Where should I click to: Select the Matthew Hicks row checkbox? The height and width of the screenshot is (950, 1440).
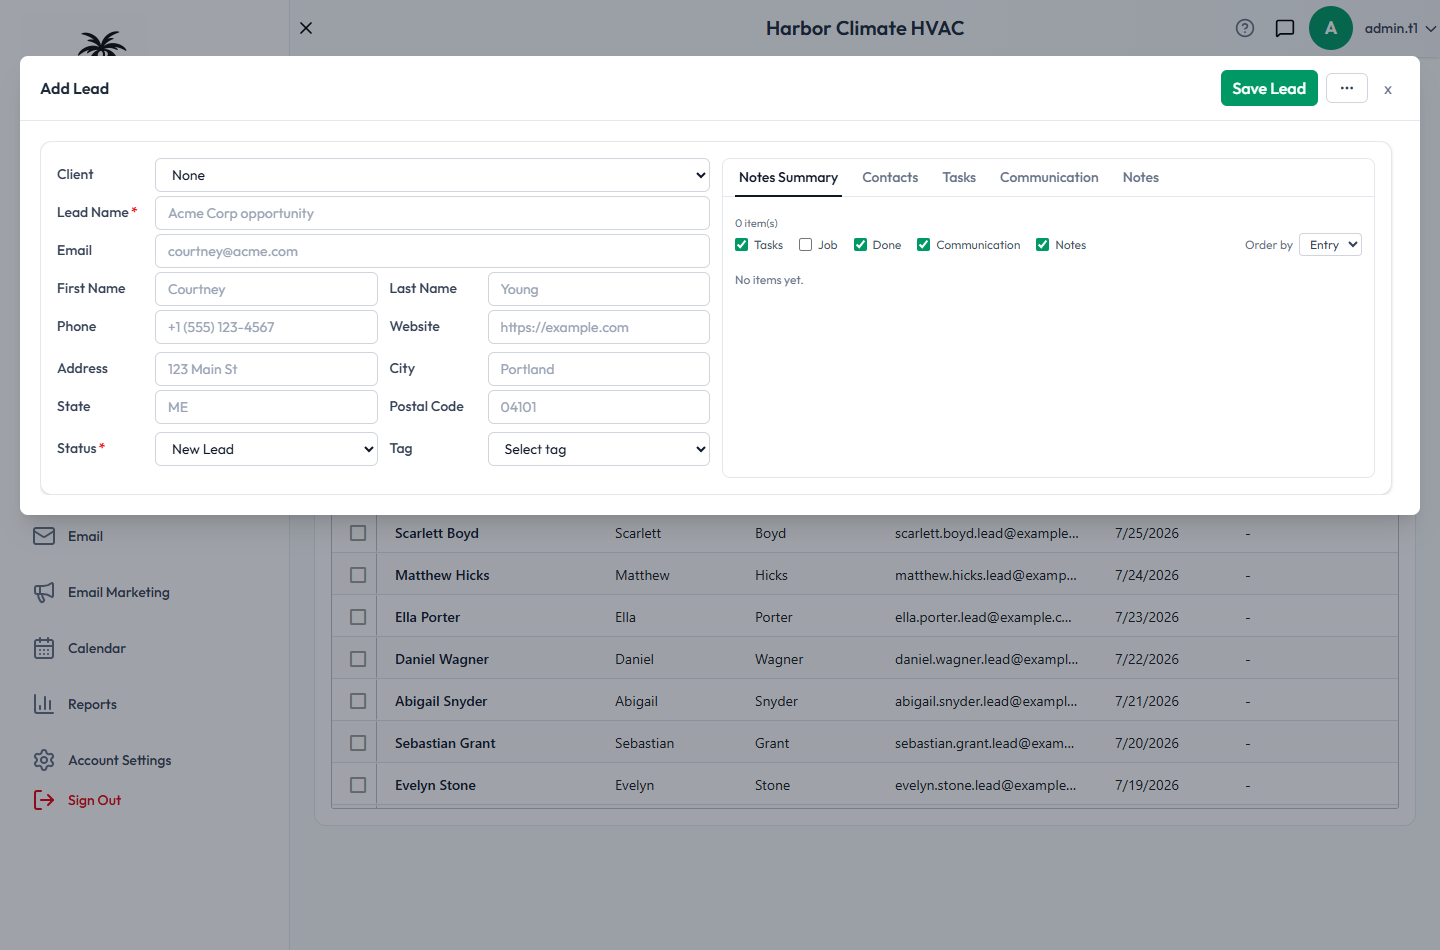(x=358, y=575)
